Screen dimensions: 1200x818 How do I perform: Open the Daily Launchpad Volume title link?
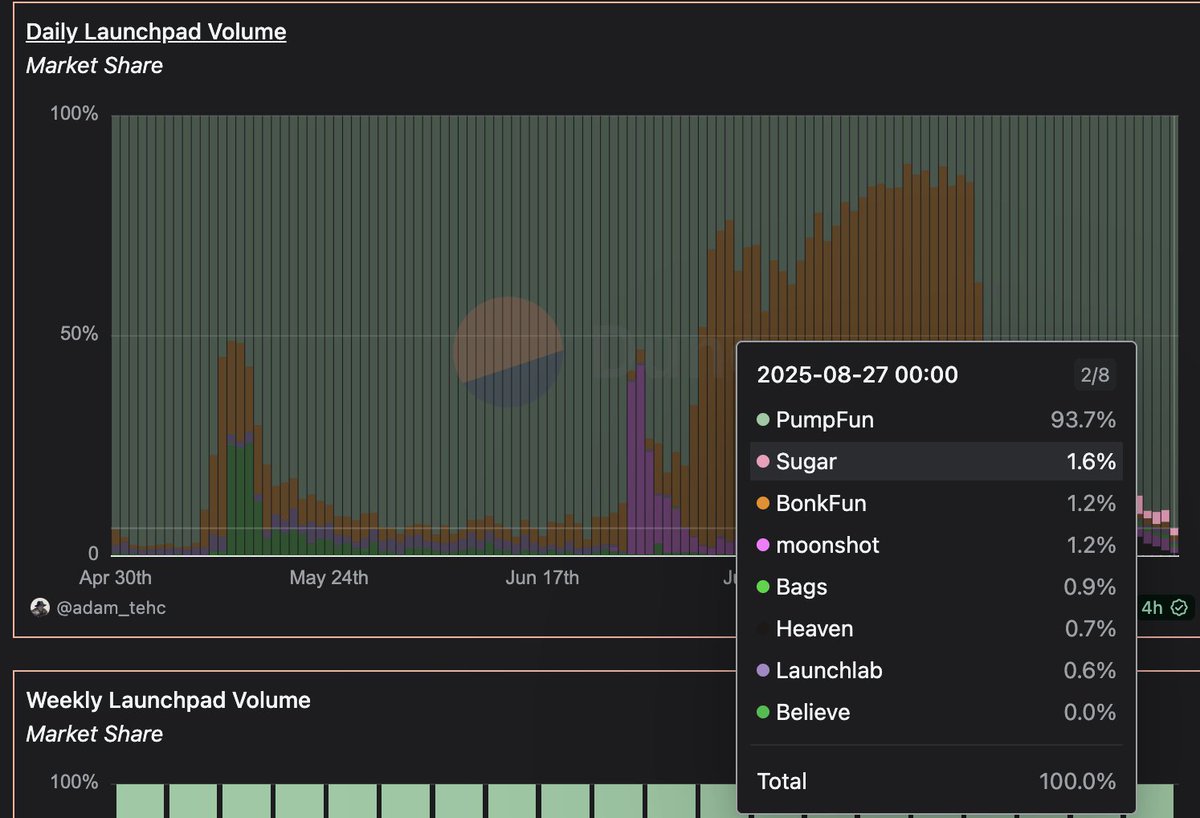pyautogui.click(x=156, y=31)
